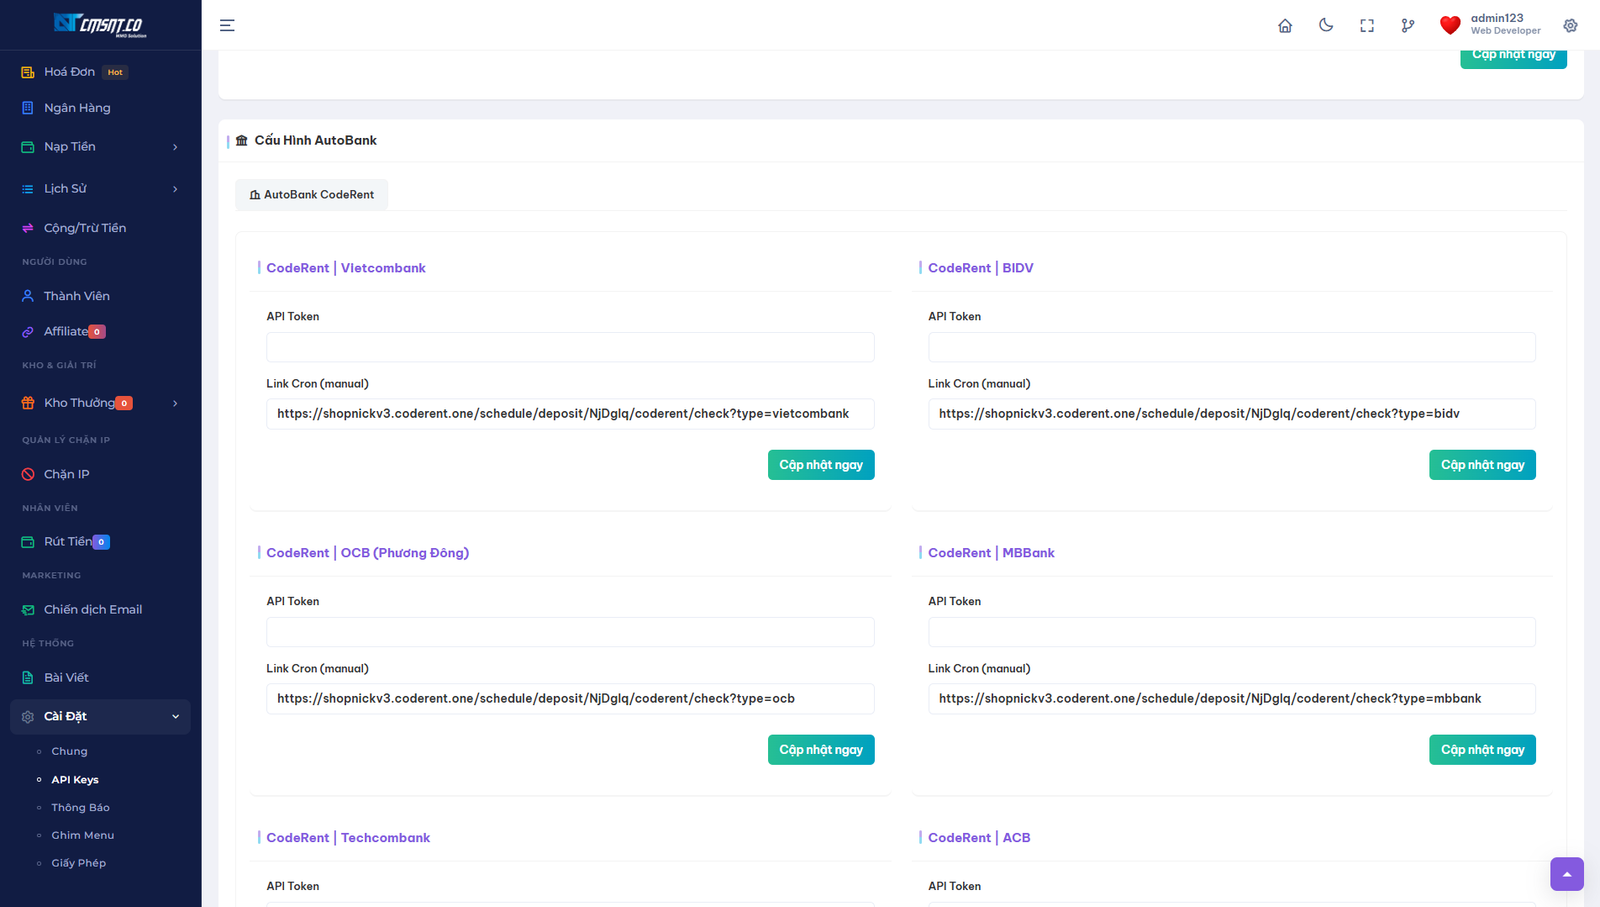The height and width of the screenshot is (907, 1600).
Task: Click the red heart profile avatar
Action: pyautogui.click(x=1450, y=25)
